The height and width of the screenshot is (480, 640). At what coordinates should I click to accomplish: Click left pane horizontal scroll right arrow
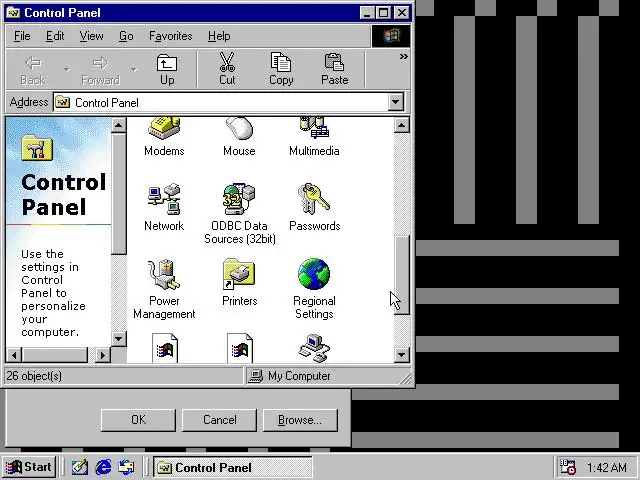pyautogui.click(x=103, y=355)
